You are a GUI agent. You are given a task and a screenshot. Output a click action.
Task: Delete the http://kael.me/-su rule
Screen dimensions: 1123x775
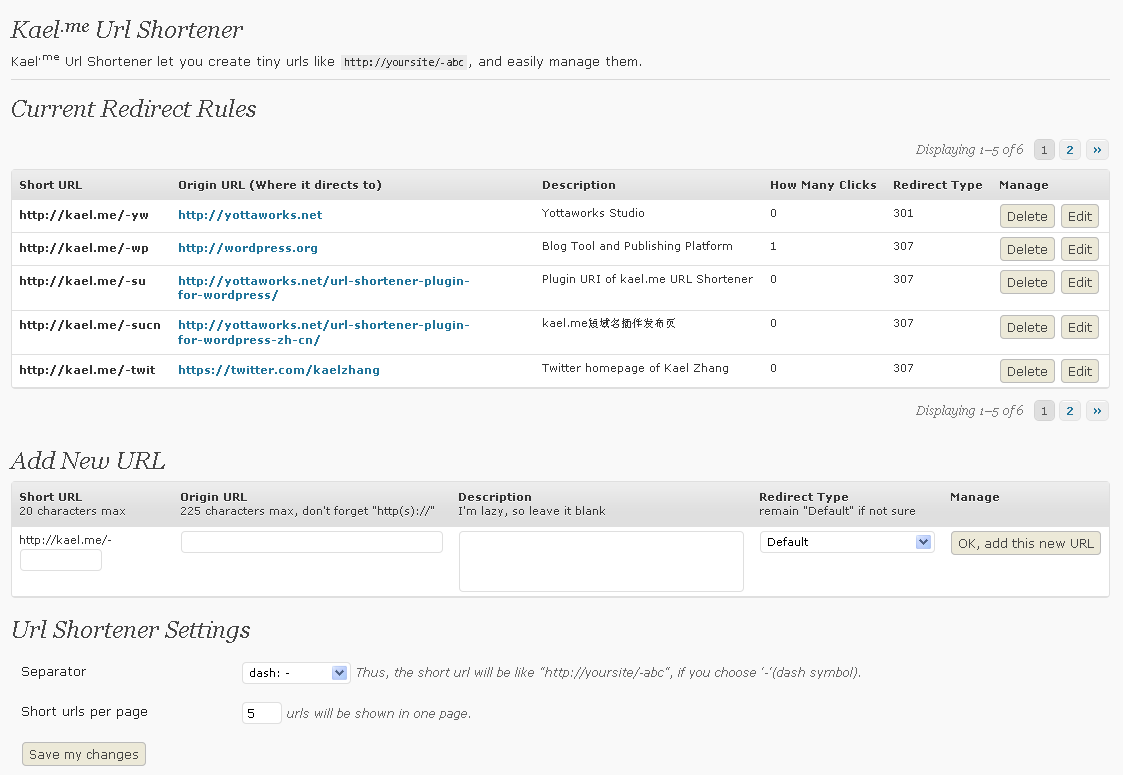click(1026, 282)
